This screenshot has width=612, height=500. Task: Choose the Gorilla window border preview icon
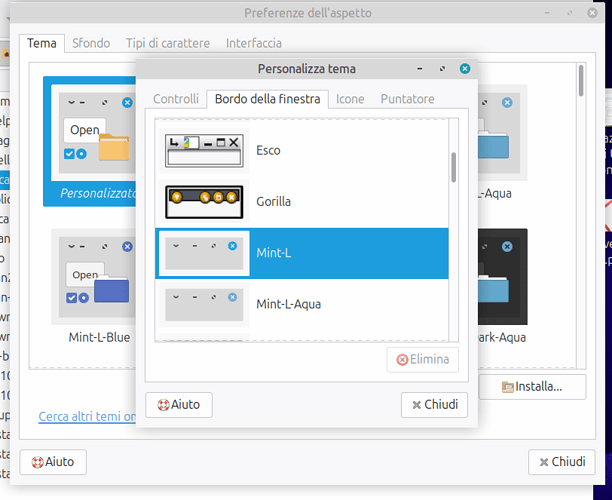point(203,201)
